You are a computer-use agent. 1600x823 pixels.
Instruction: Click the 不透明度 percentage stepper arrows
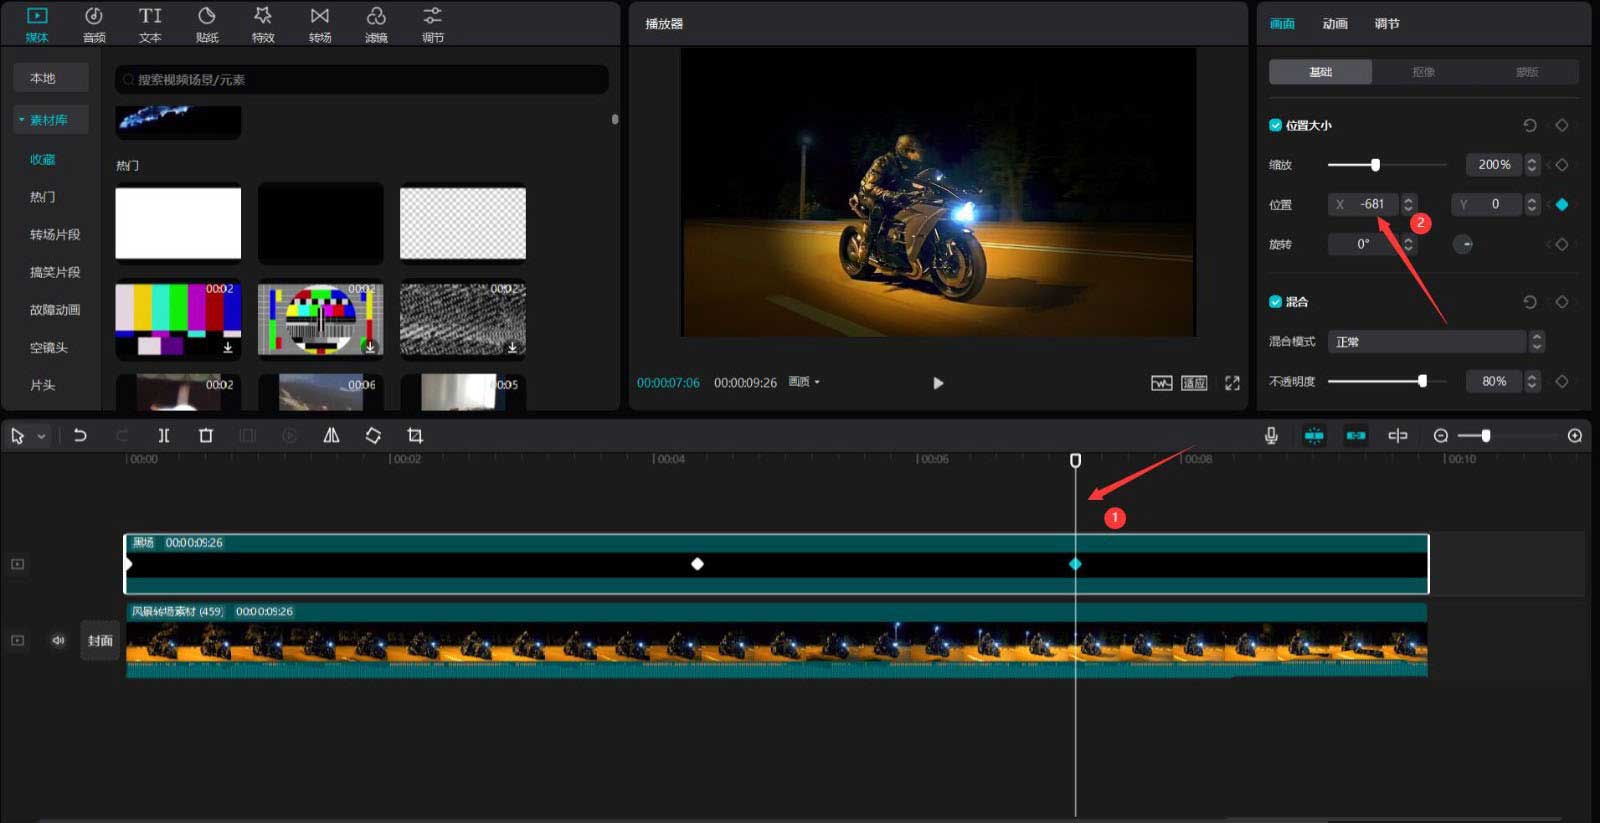pyautogui.click(x=1531, y=381)
